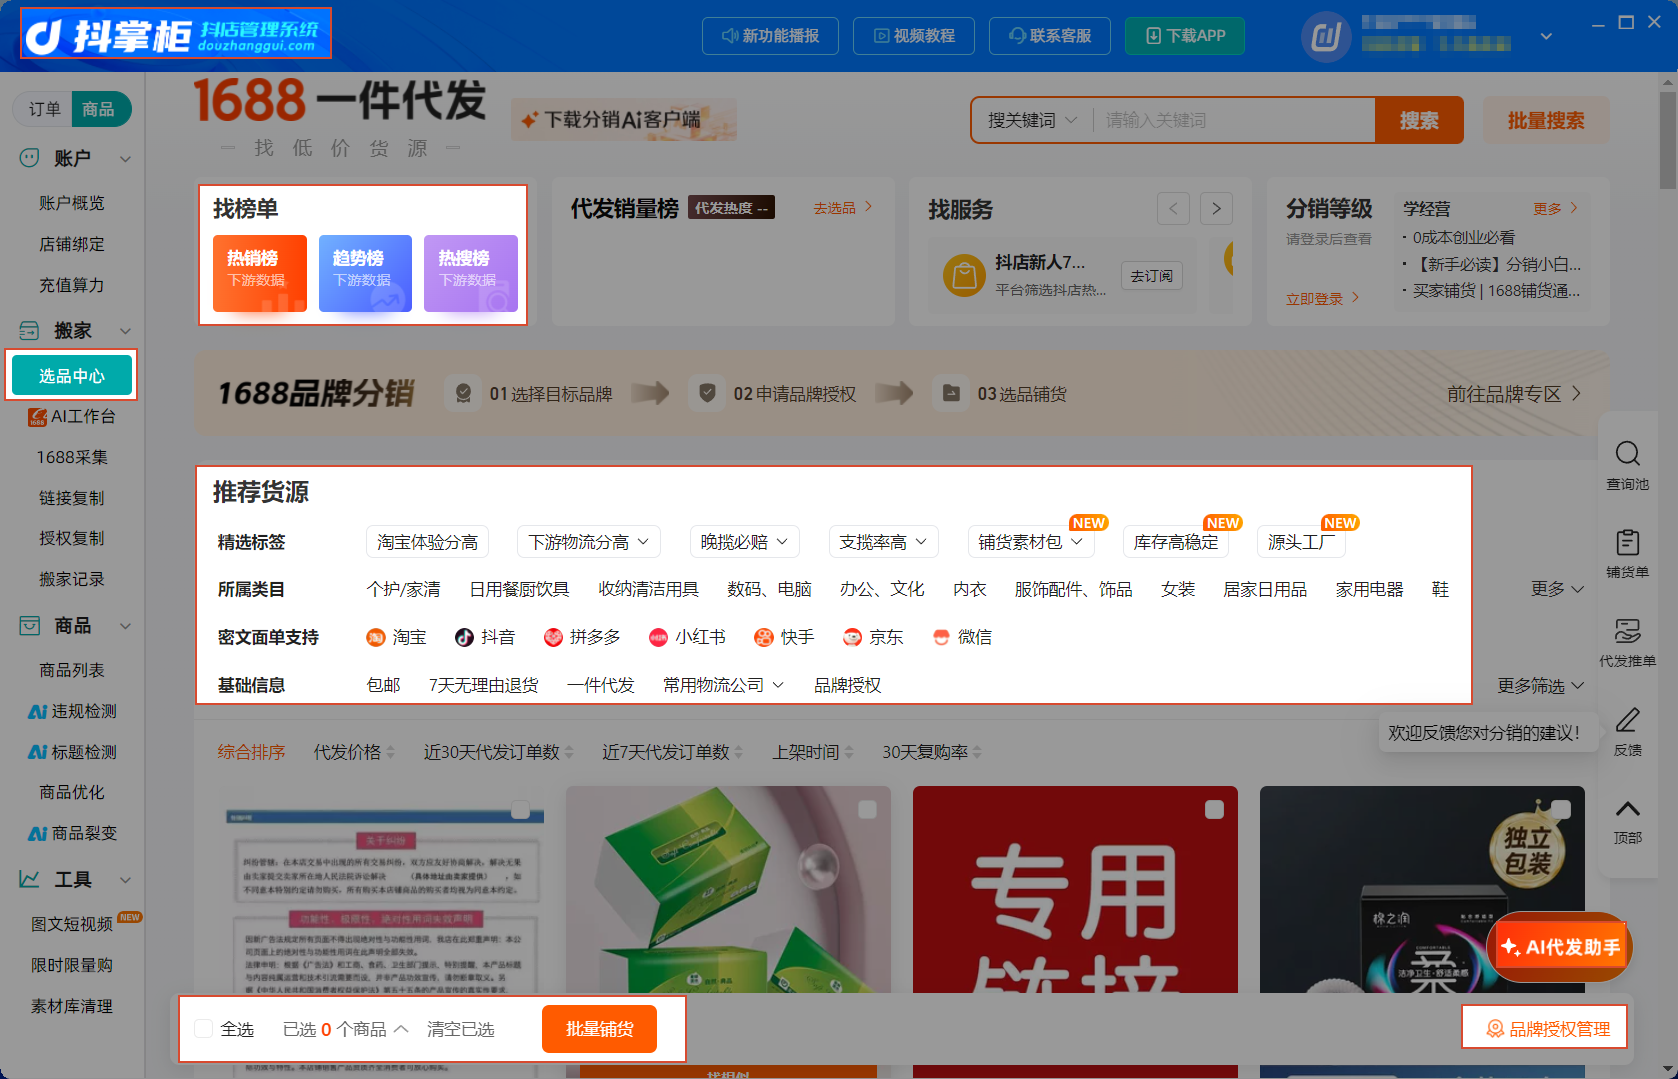
Task: Open 1688采集 in sidebar
Action: tap(72, 457)
